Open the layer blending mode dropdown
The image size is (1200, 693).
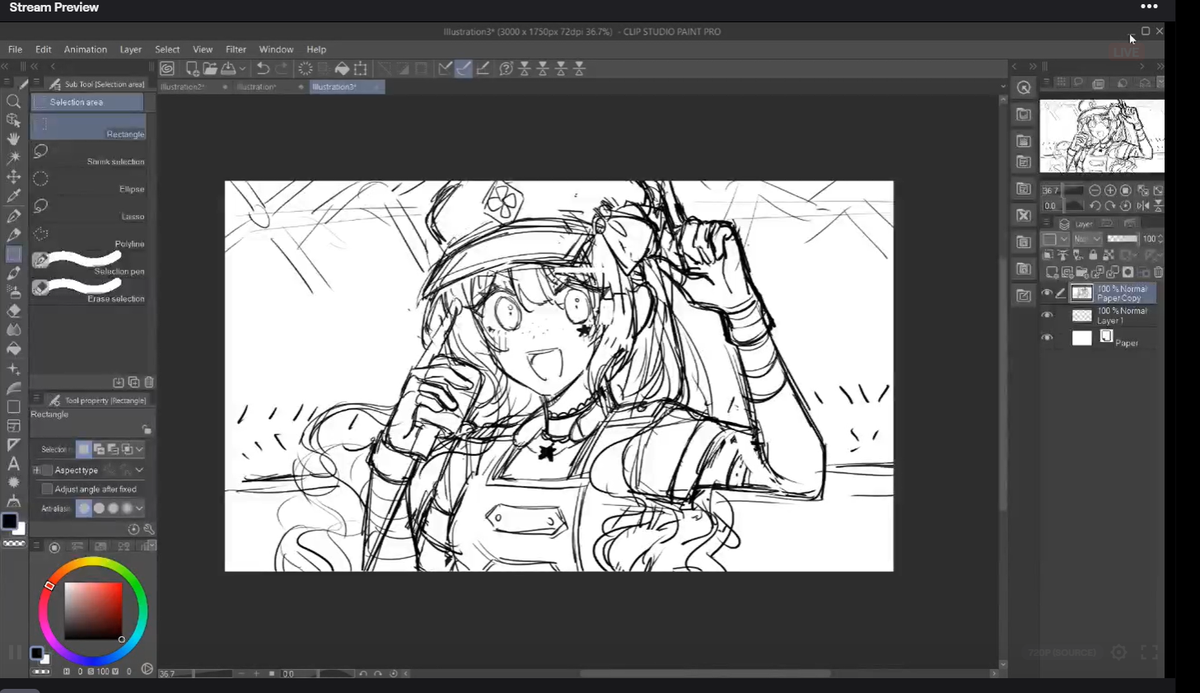[1087, 239]
